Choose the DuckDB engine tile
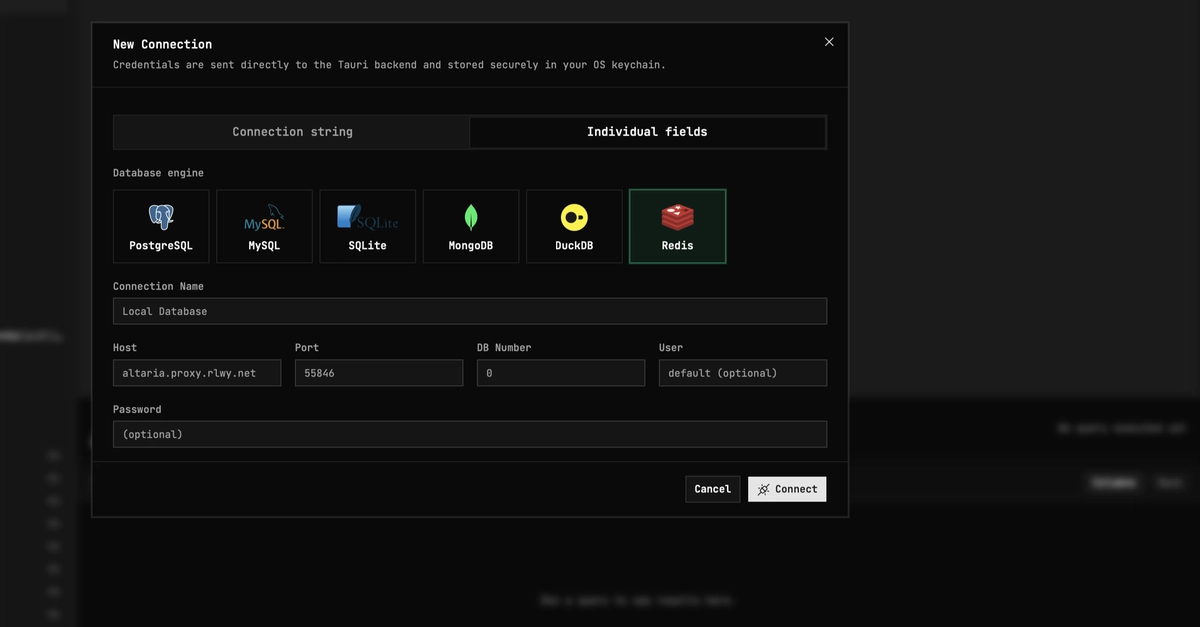The image size is (1200, 627). pyautogui.click(x=574, y=227)
